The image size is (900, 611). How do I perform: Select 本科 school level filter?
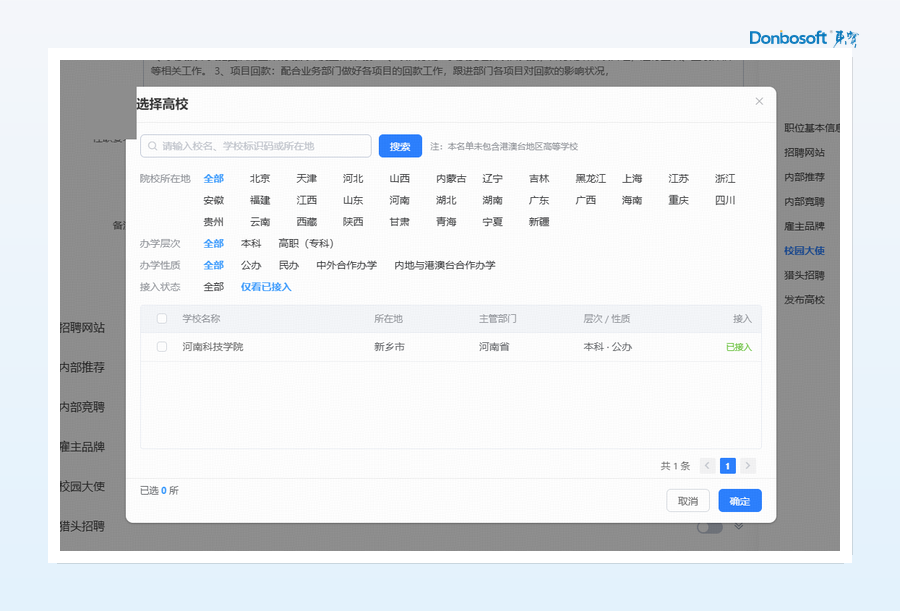(251, 243)
